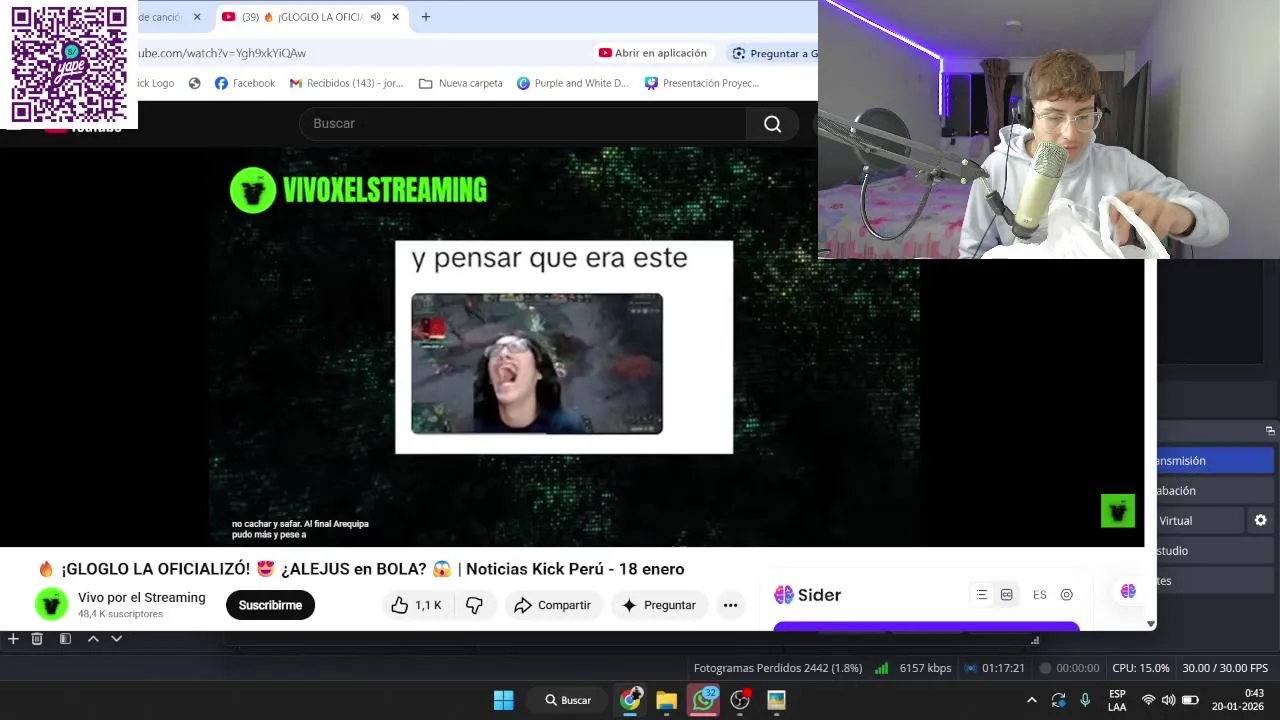Add a new OBS source plus icon
This screenshot has width=1280, height=720.
pyautogui.click(x=13, y=639)
